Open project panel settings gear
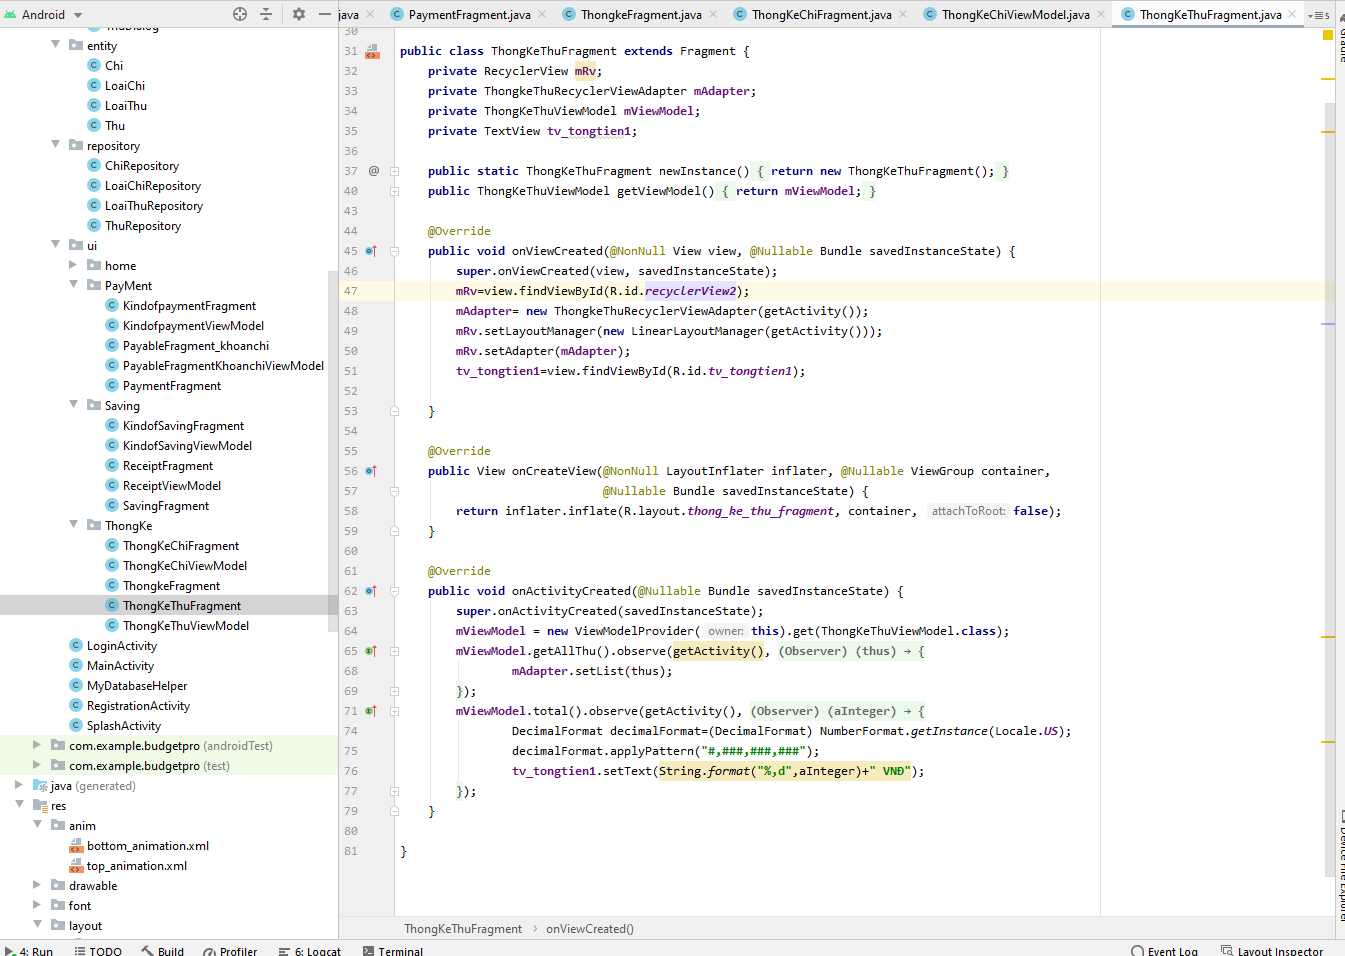This screenshot has width=1345, height=956. point(299,14)
